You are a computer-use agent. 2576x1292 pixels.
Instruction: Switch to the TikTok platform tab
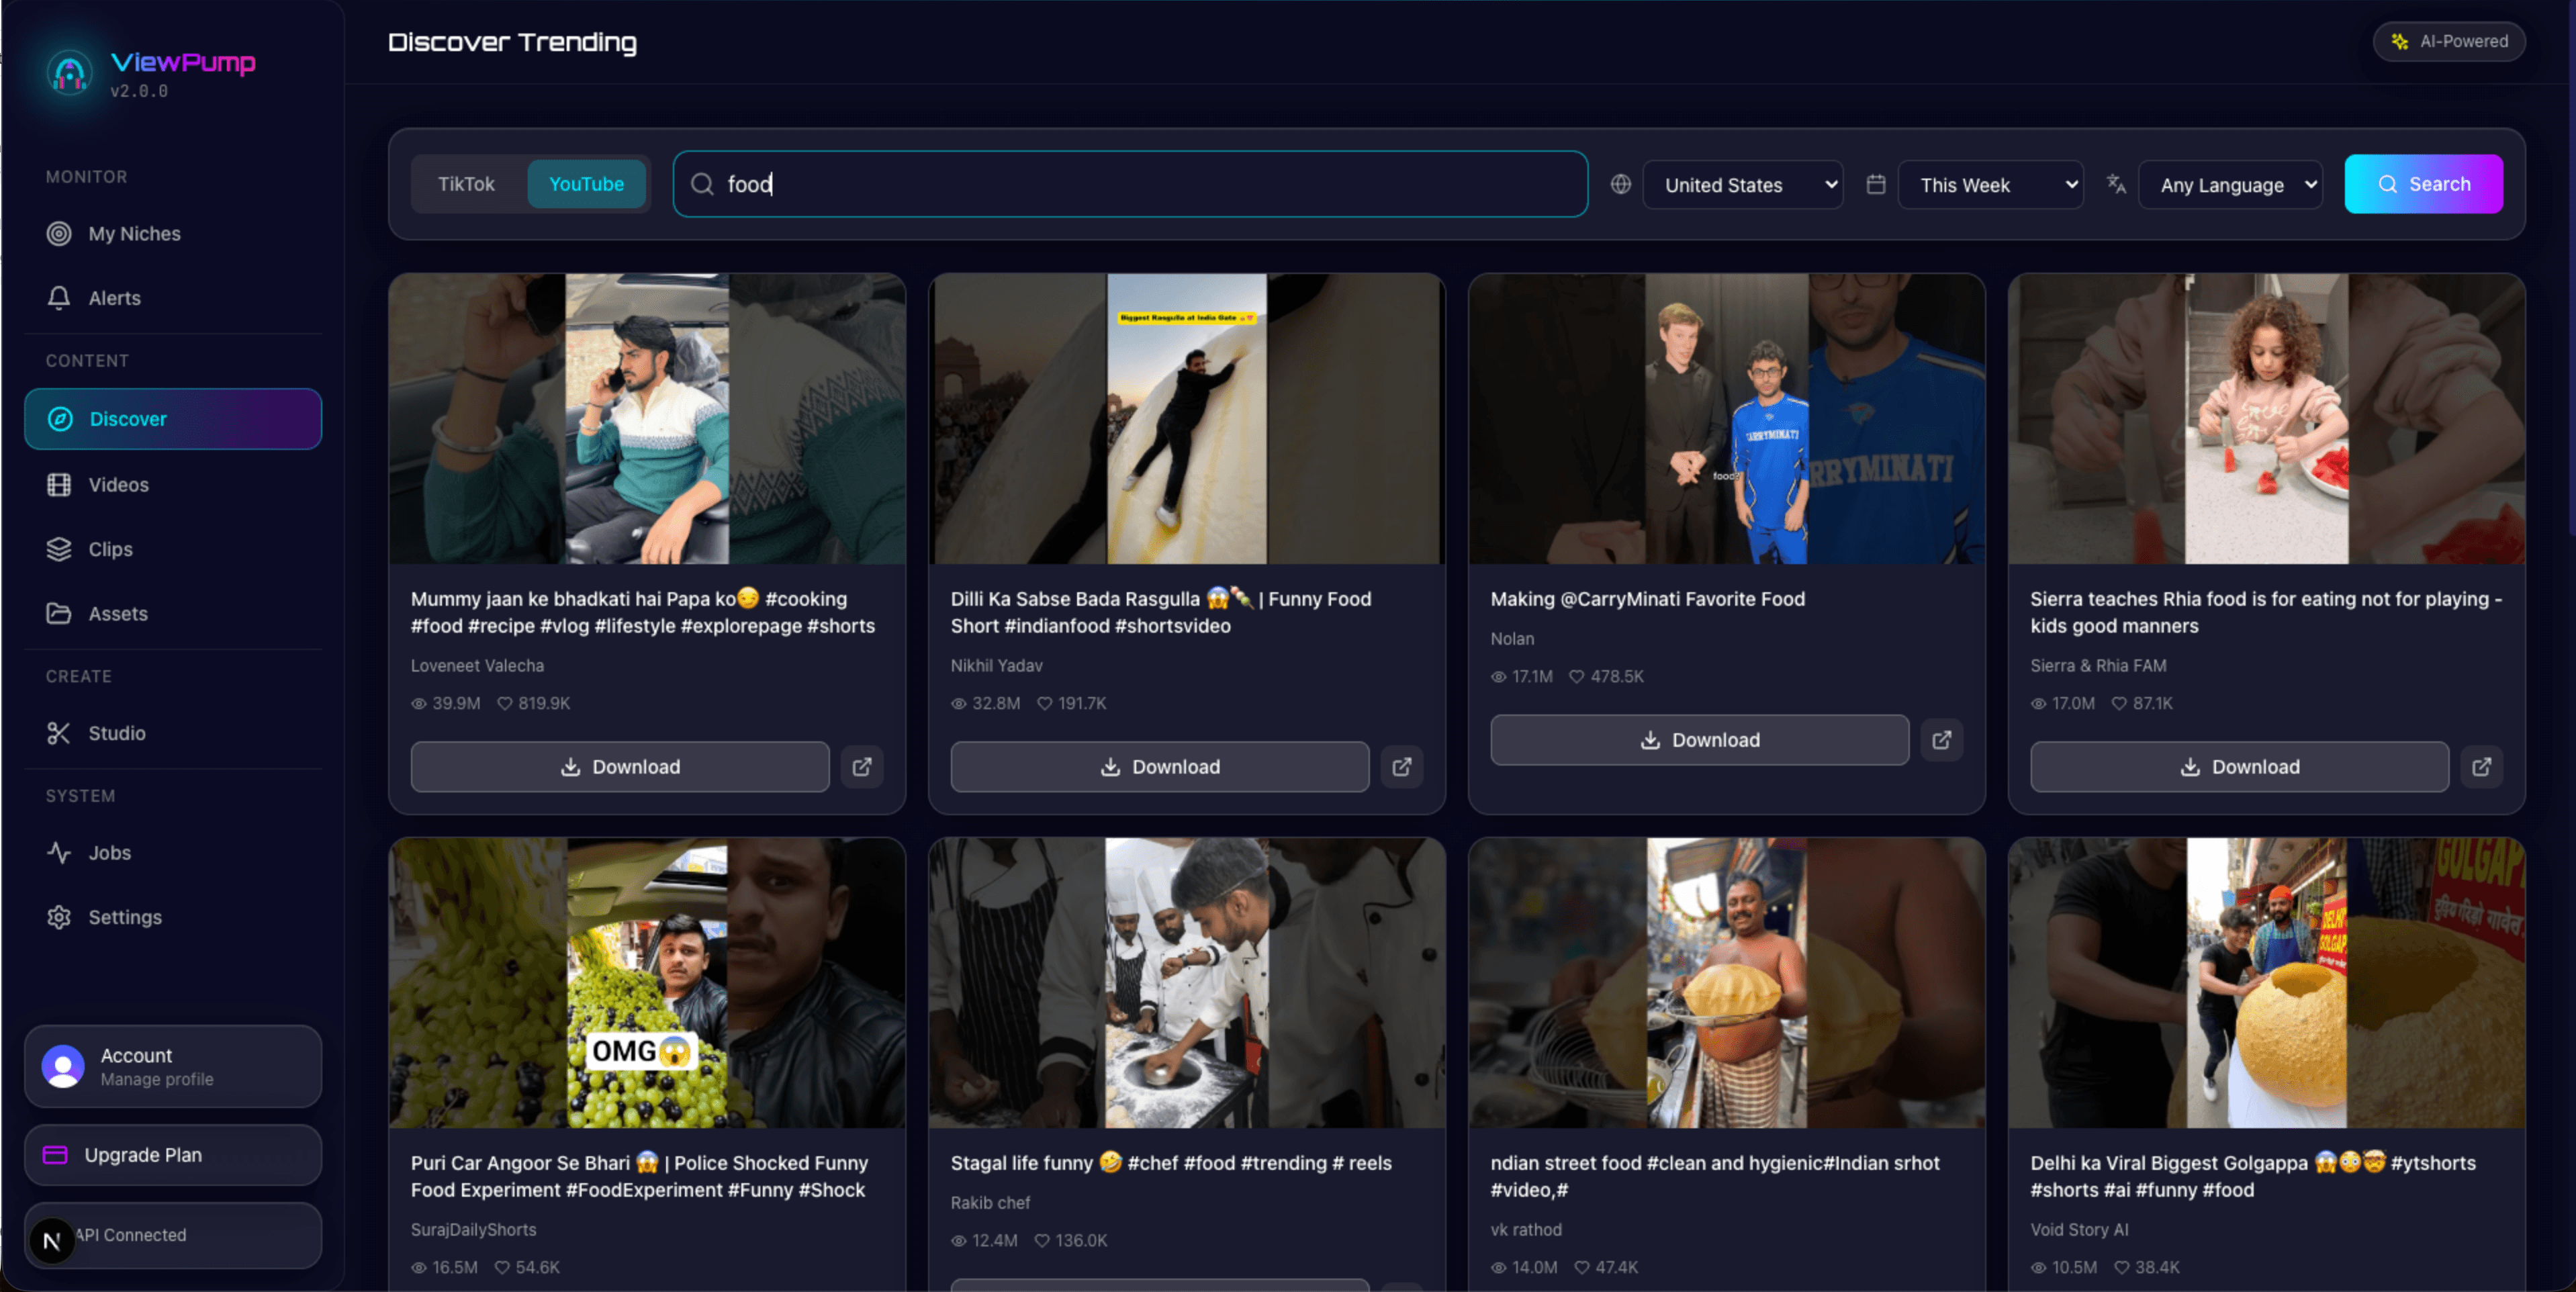coord(465,184)
